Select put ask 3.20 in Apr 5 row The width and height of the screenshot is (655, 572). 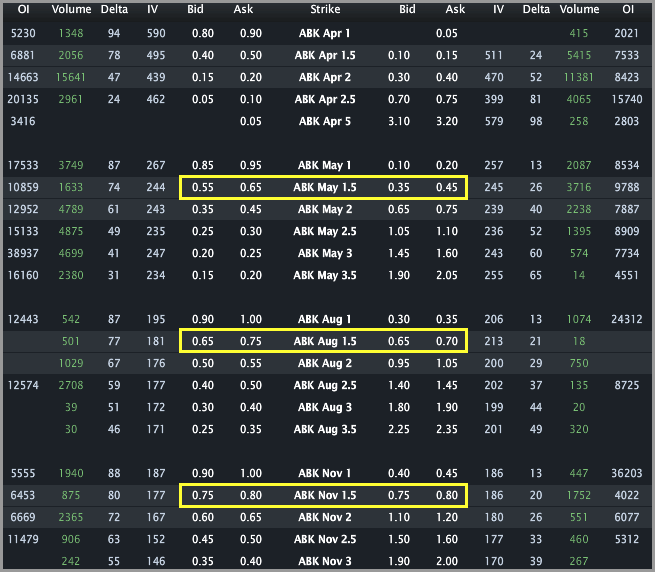pyautogui.click(x=447, y=122)
